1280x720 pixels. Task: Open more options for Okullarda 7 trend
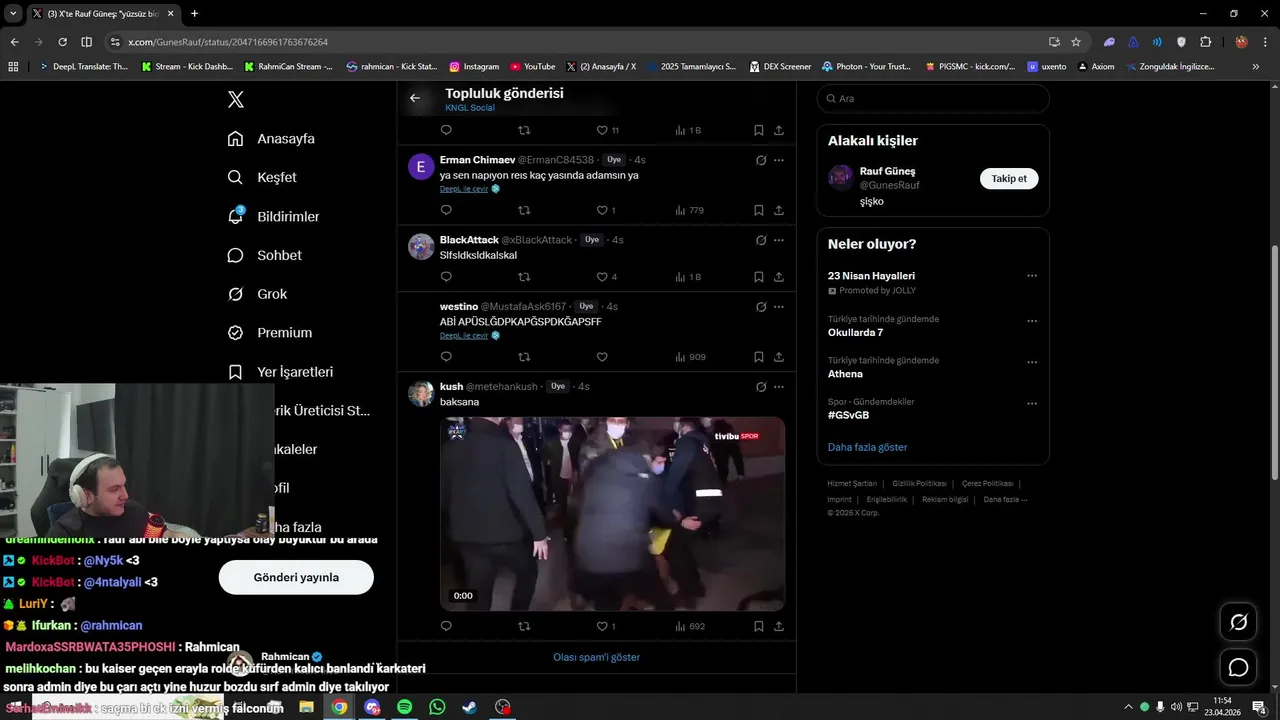pyautogui.click(x=1032, y=321)
